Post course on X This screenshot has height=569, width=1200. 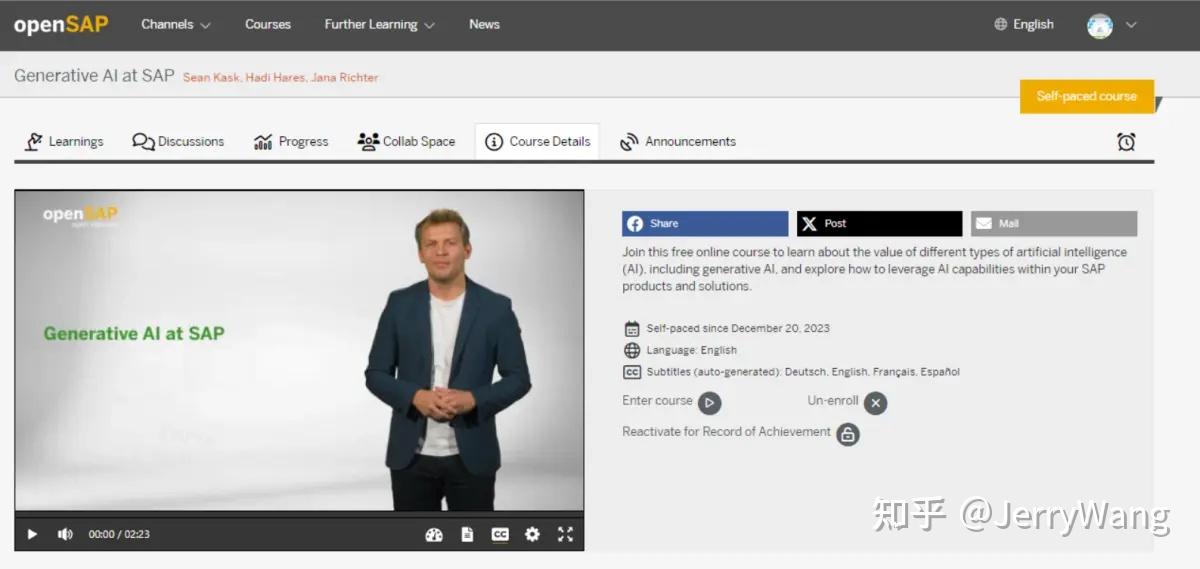point(879,224)
